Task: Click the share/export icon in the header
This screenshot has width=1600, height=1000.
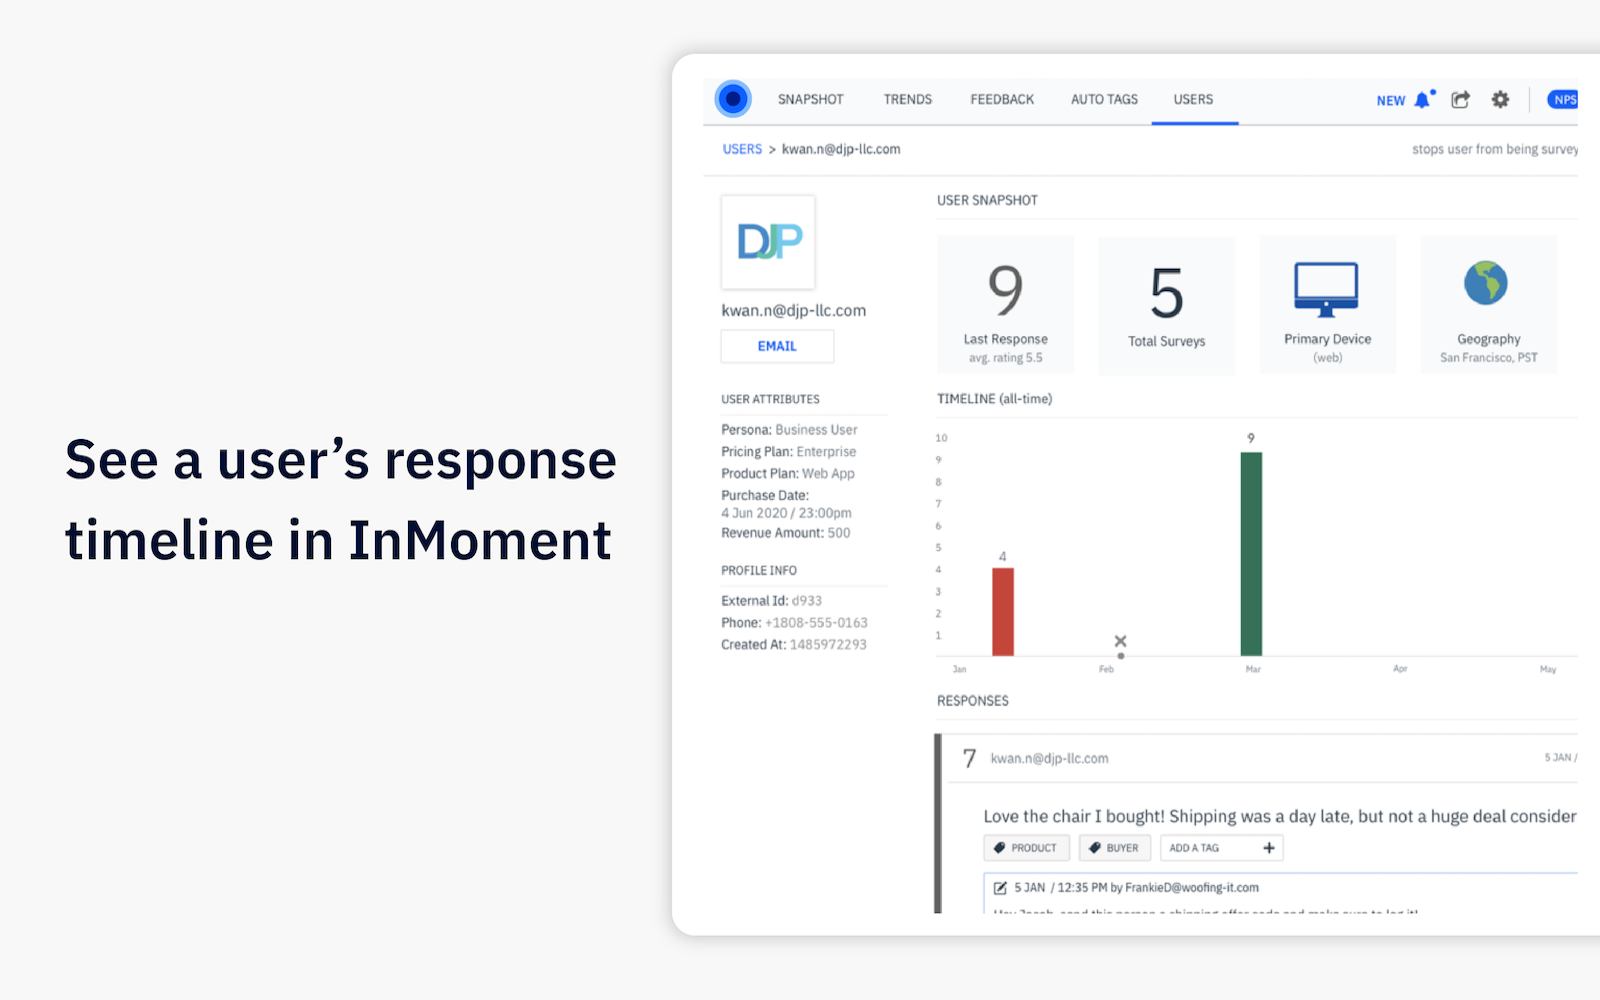Action: [x=1460, y=100]
